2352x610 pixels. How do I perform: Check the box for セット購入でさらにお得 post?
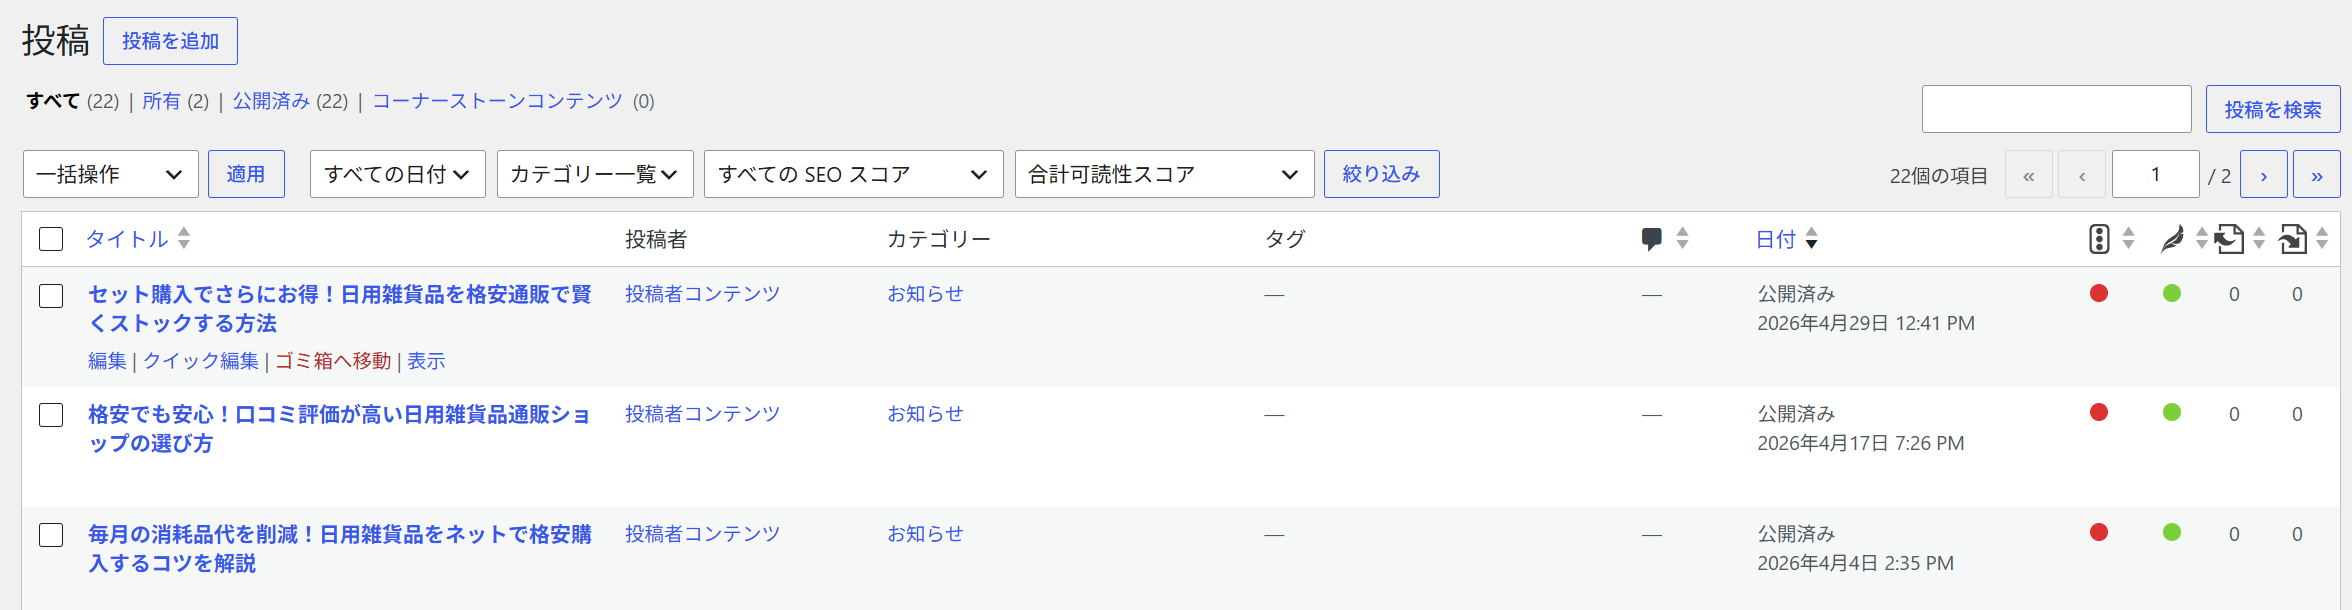pyautogui.click(x=51, y=296)
